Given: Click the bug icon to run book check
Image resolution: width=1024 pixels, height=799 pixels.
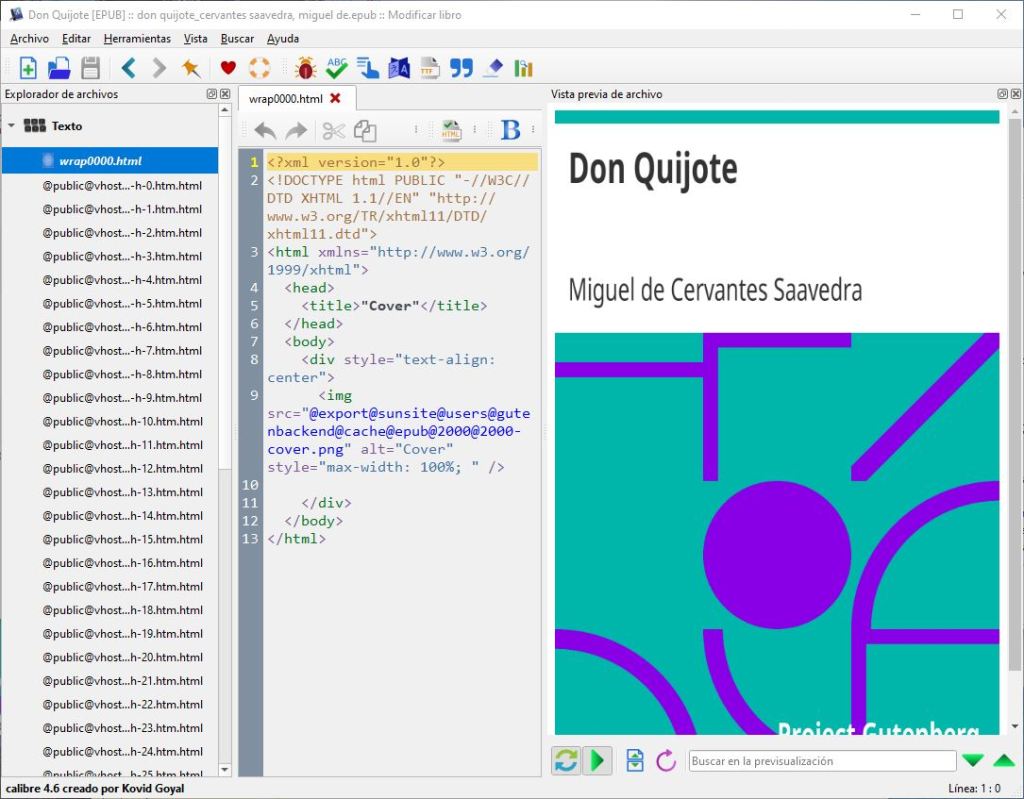Looking at the screenshot, I should (x=306, y=68).
